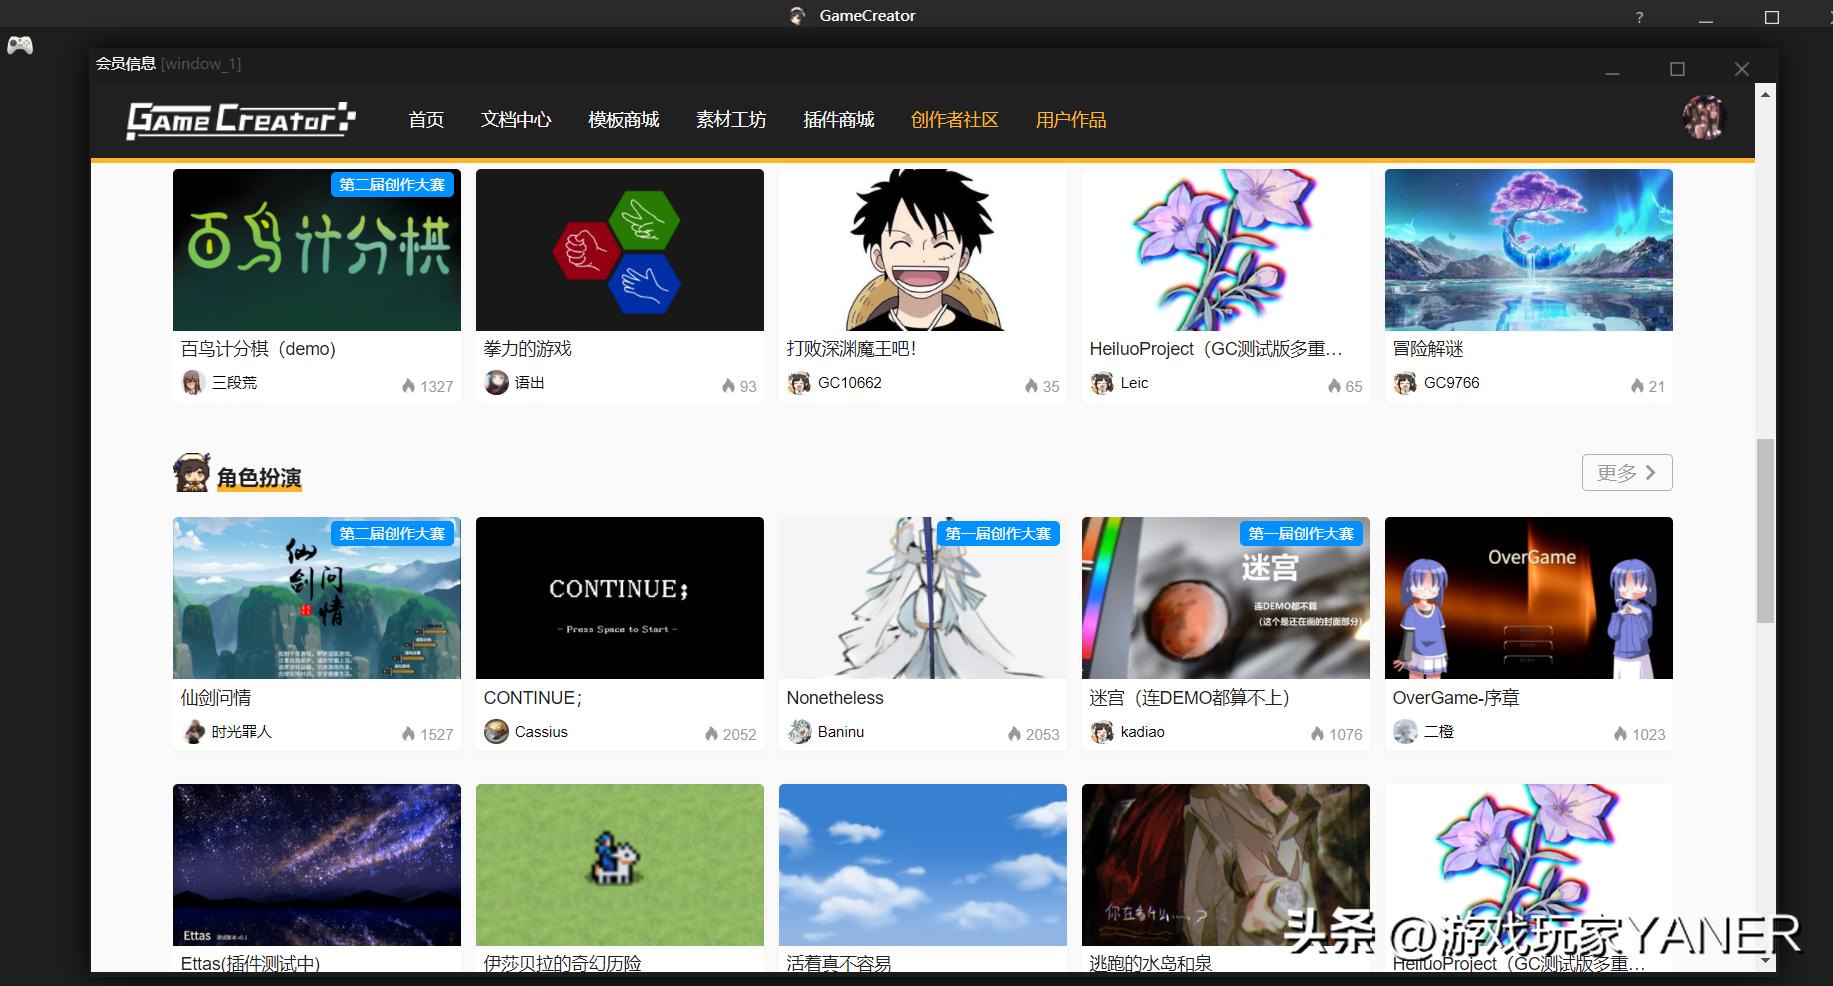Open the user profile avatar top-right
Viewport: 1833px width, 986px height.
1704,117
